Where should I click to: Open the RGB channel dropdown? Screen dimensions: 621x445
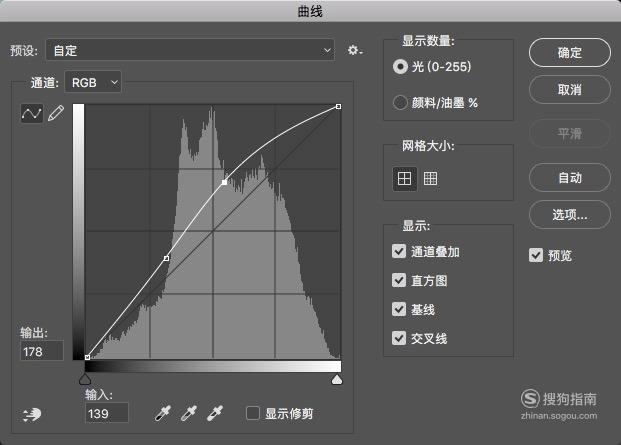point(93,82)
